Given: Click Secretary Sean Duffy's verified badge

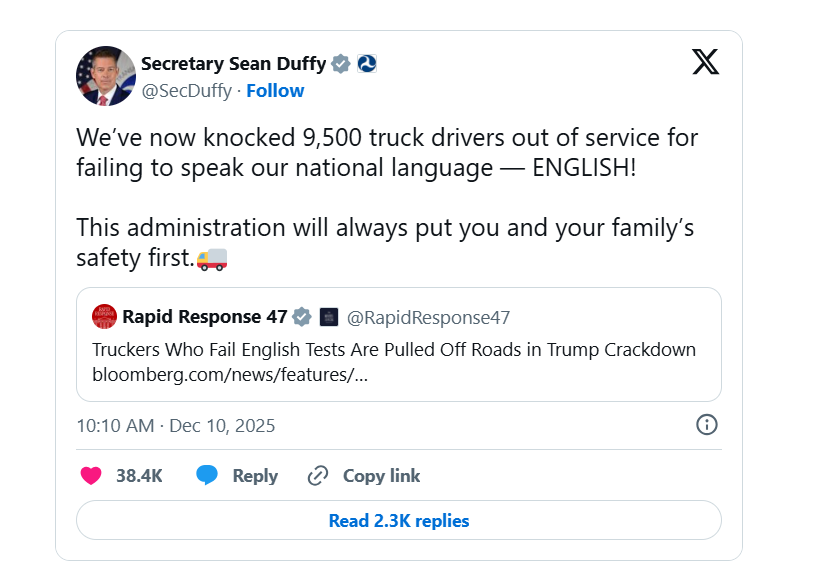Looking at the screenshot, I should click(341, 64).
